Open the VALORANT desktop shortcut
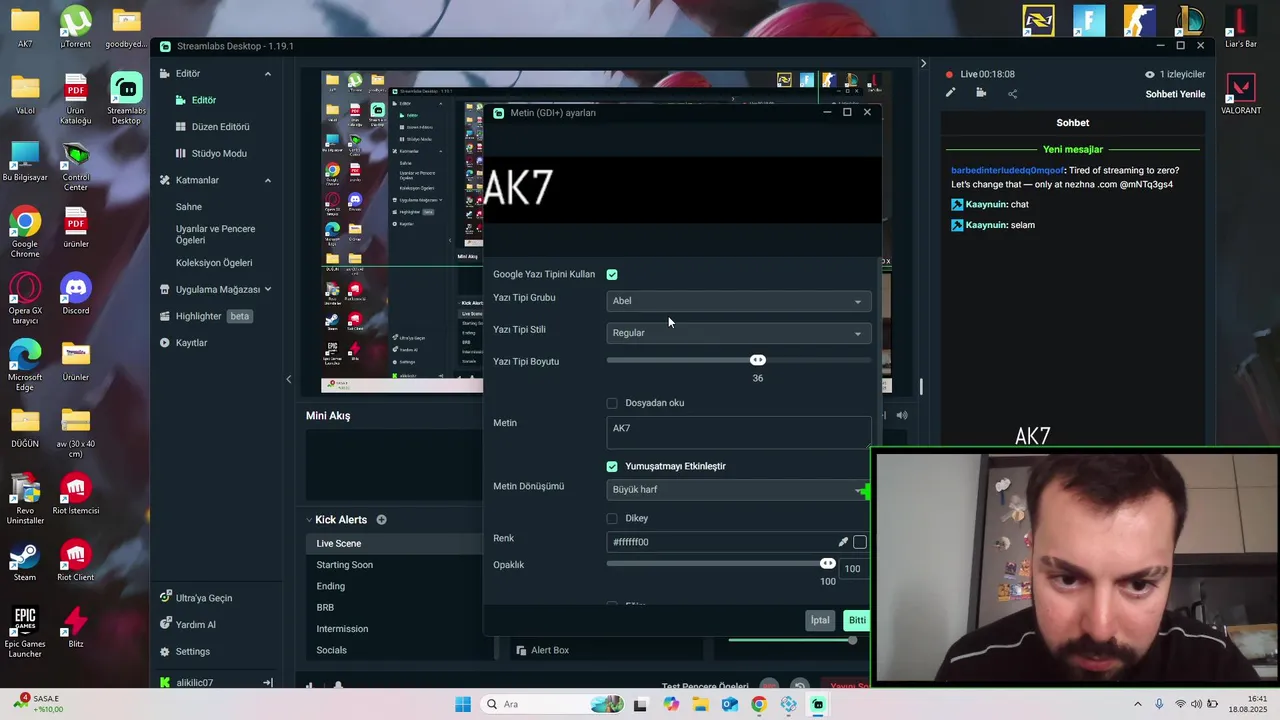Image resolution: width=1280 pixels, height=720 pixels. tap(1241, 94)
